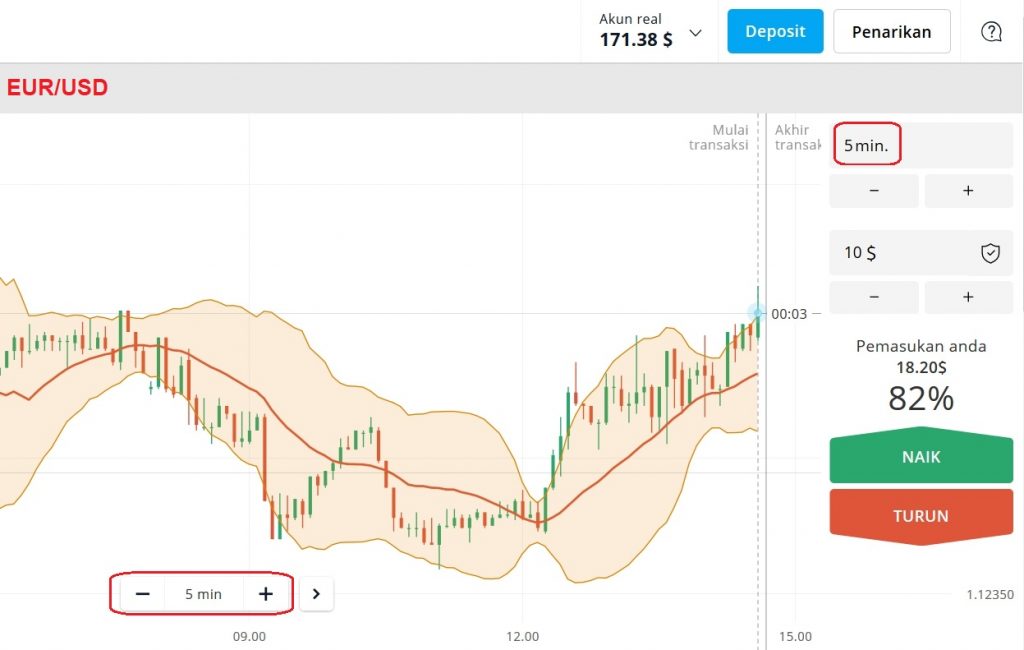Image resolution: width=1024 pixels, height=650 pixels.
Task: Click plus to enlarge the chart timeframe
Action: (x=266, y=593)
